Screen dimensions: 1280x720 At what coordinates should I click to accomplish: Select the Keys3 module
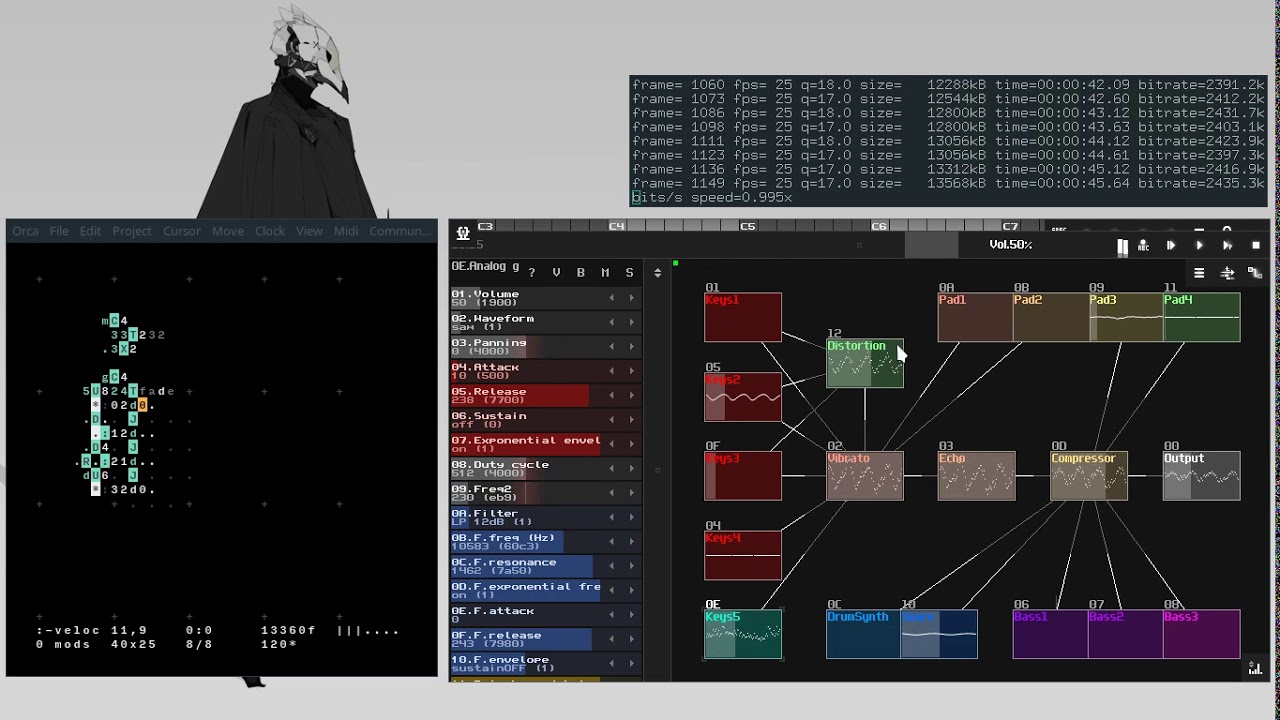tap(743, 476)
